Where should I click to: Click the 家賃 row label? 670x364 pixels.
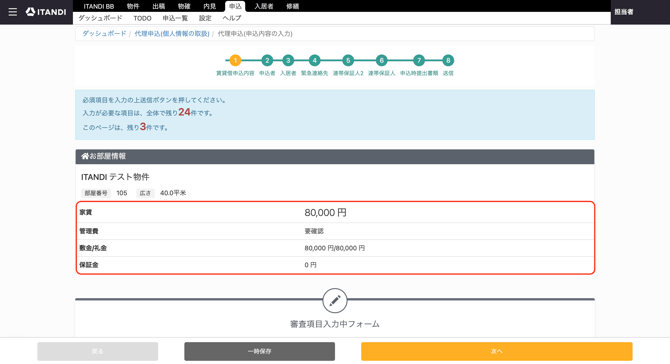click(85, 212)
